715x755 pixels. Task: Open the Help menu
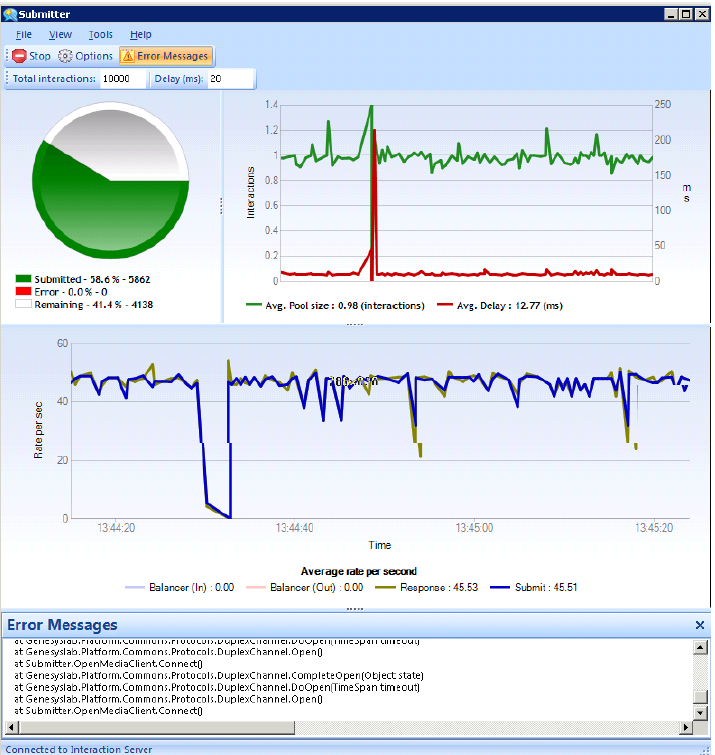(141, 34)
